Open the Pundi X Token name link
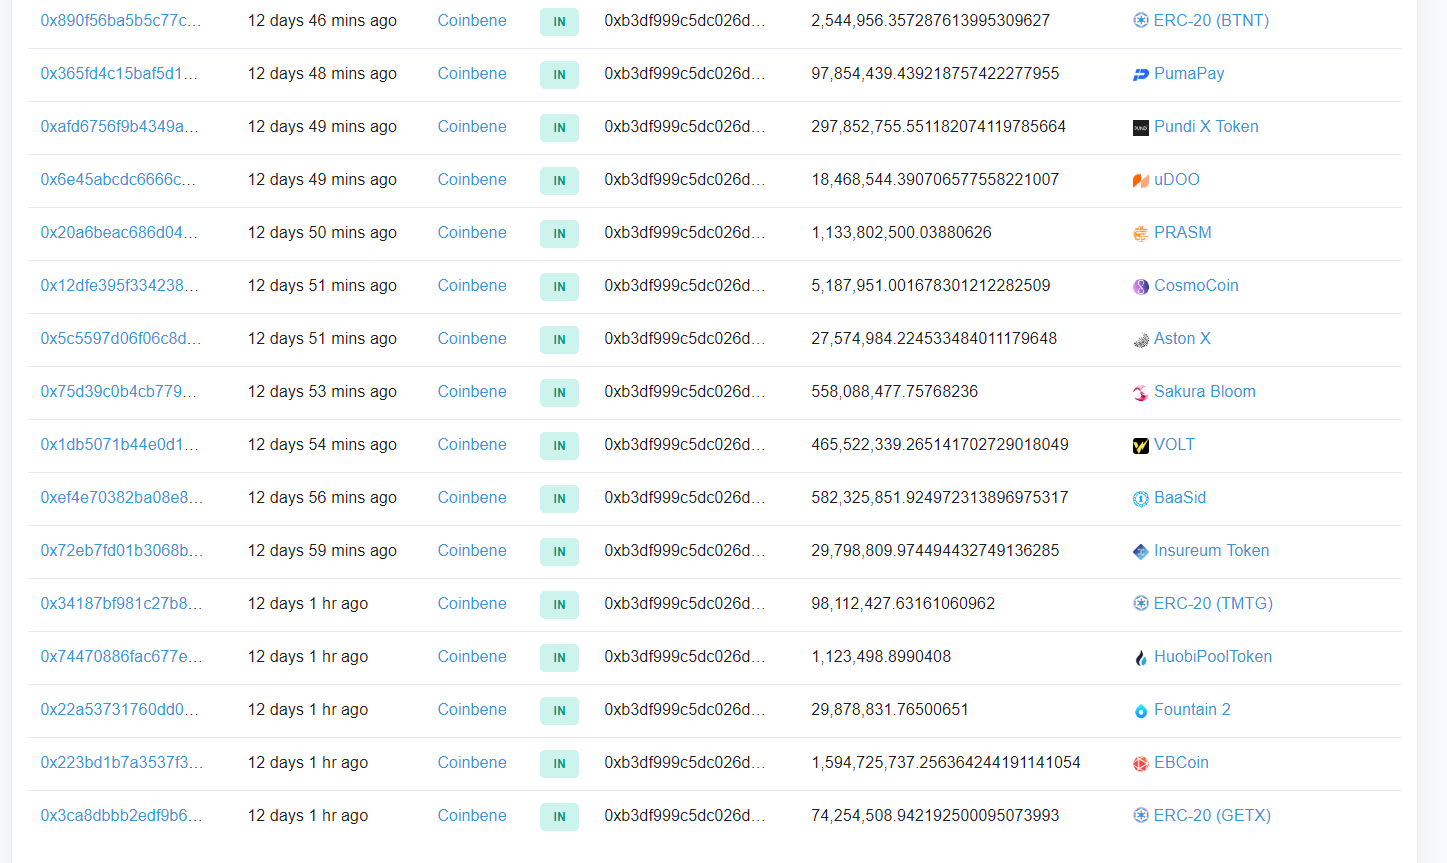The height and width of the screenshot is (863, 1447). tap(1206, 126)
